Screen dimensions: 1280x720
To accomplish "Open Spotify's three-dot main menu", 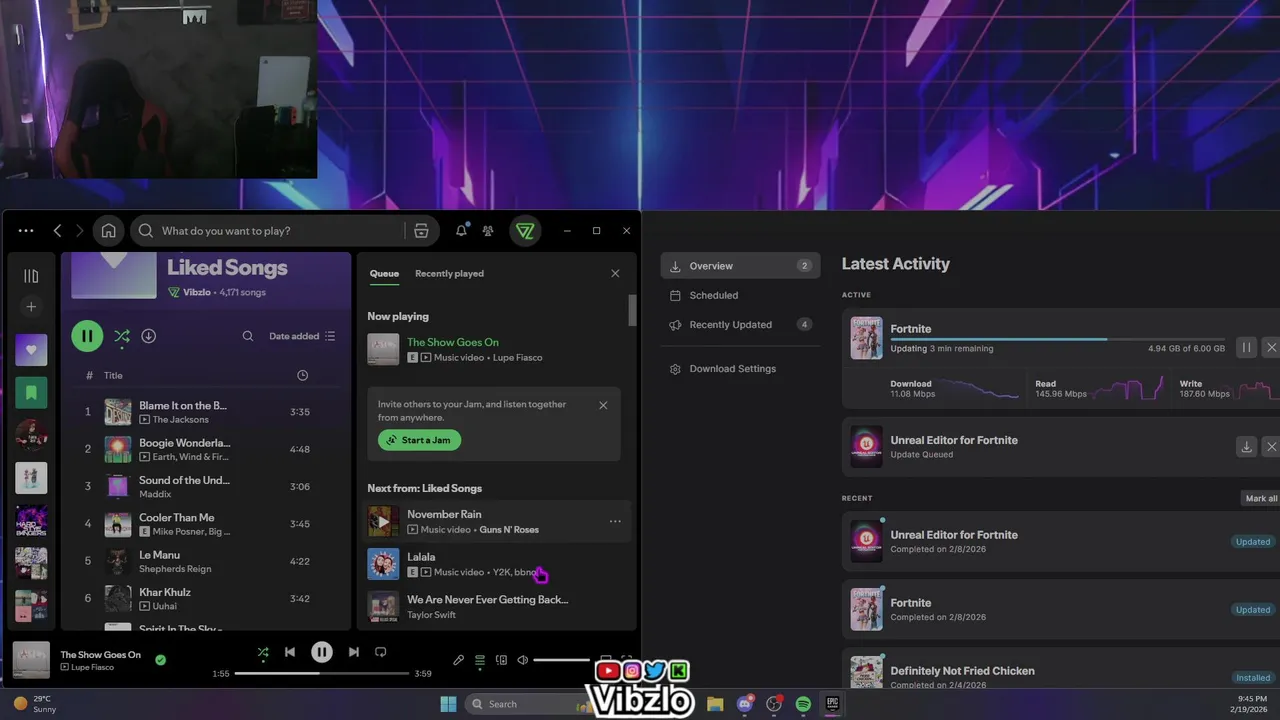I will point(26,231).
